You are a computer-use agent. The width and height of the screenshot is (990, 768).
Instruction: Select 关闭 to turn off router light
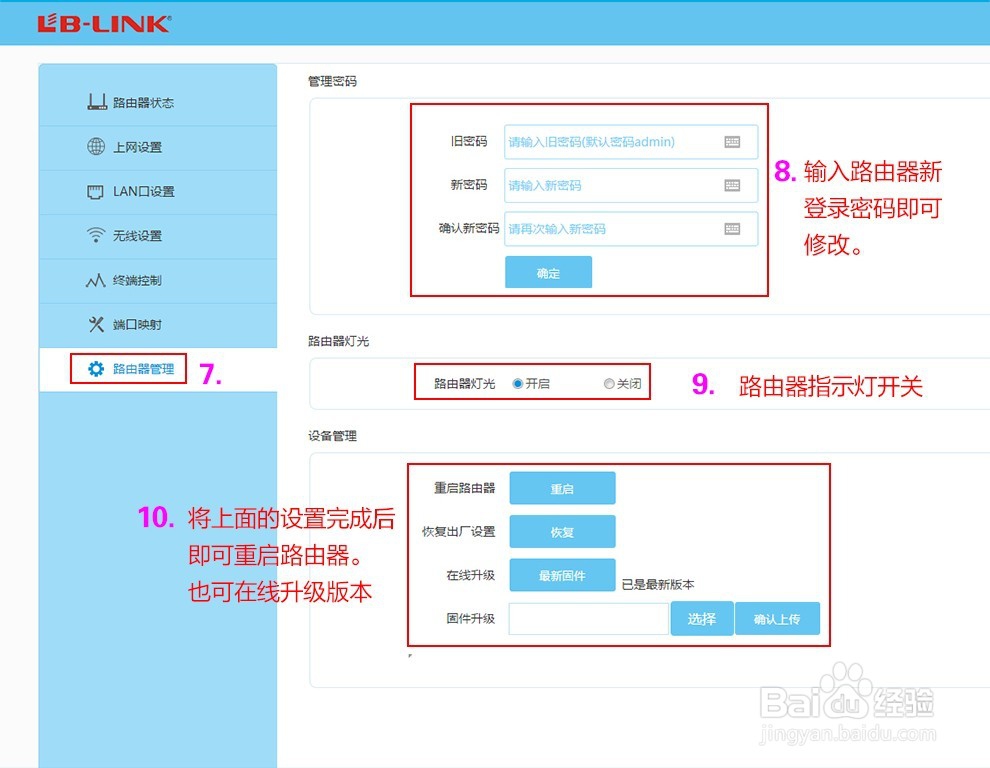(x=609, y=383)
